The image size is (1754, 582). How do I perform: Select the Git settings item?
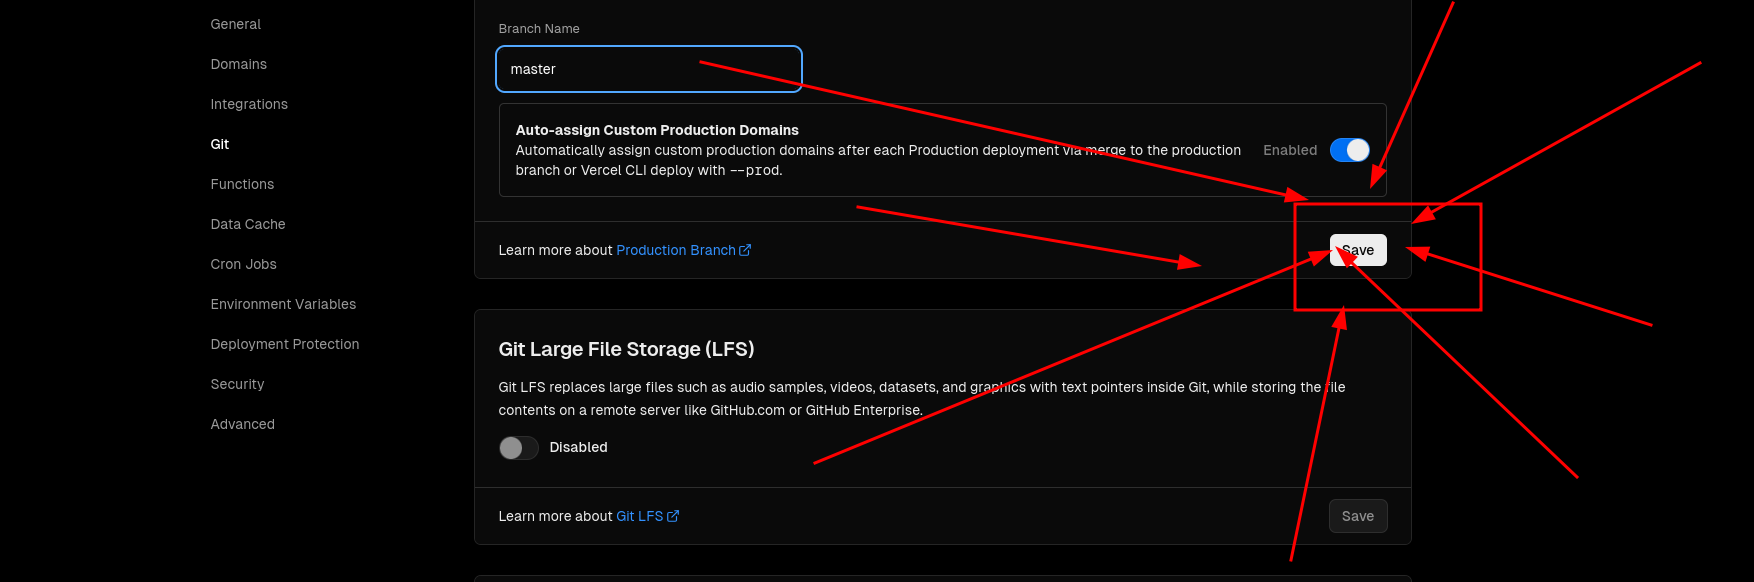tap(220, 144)
